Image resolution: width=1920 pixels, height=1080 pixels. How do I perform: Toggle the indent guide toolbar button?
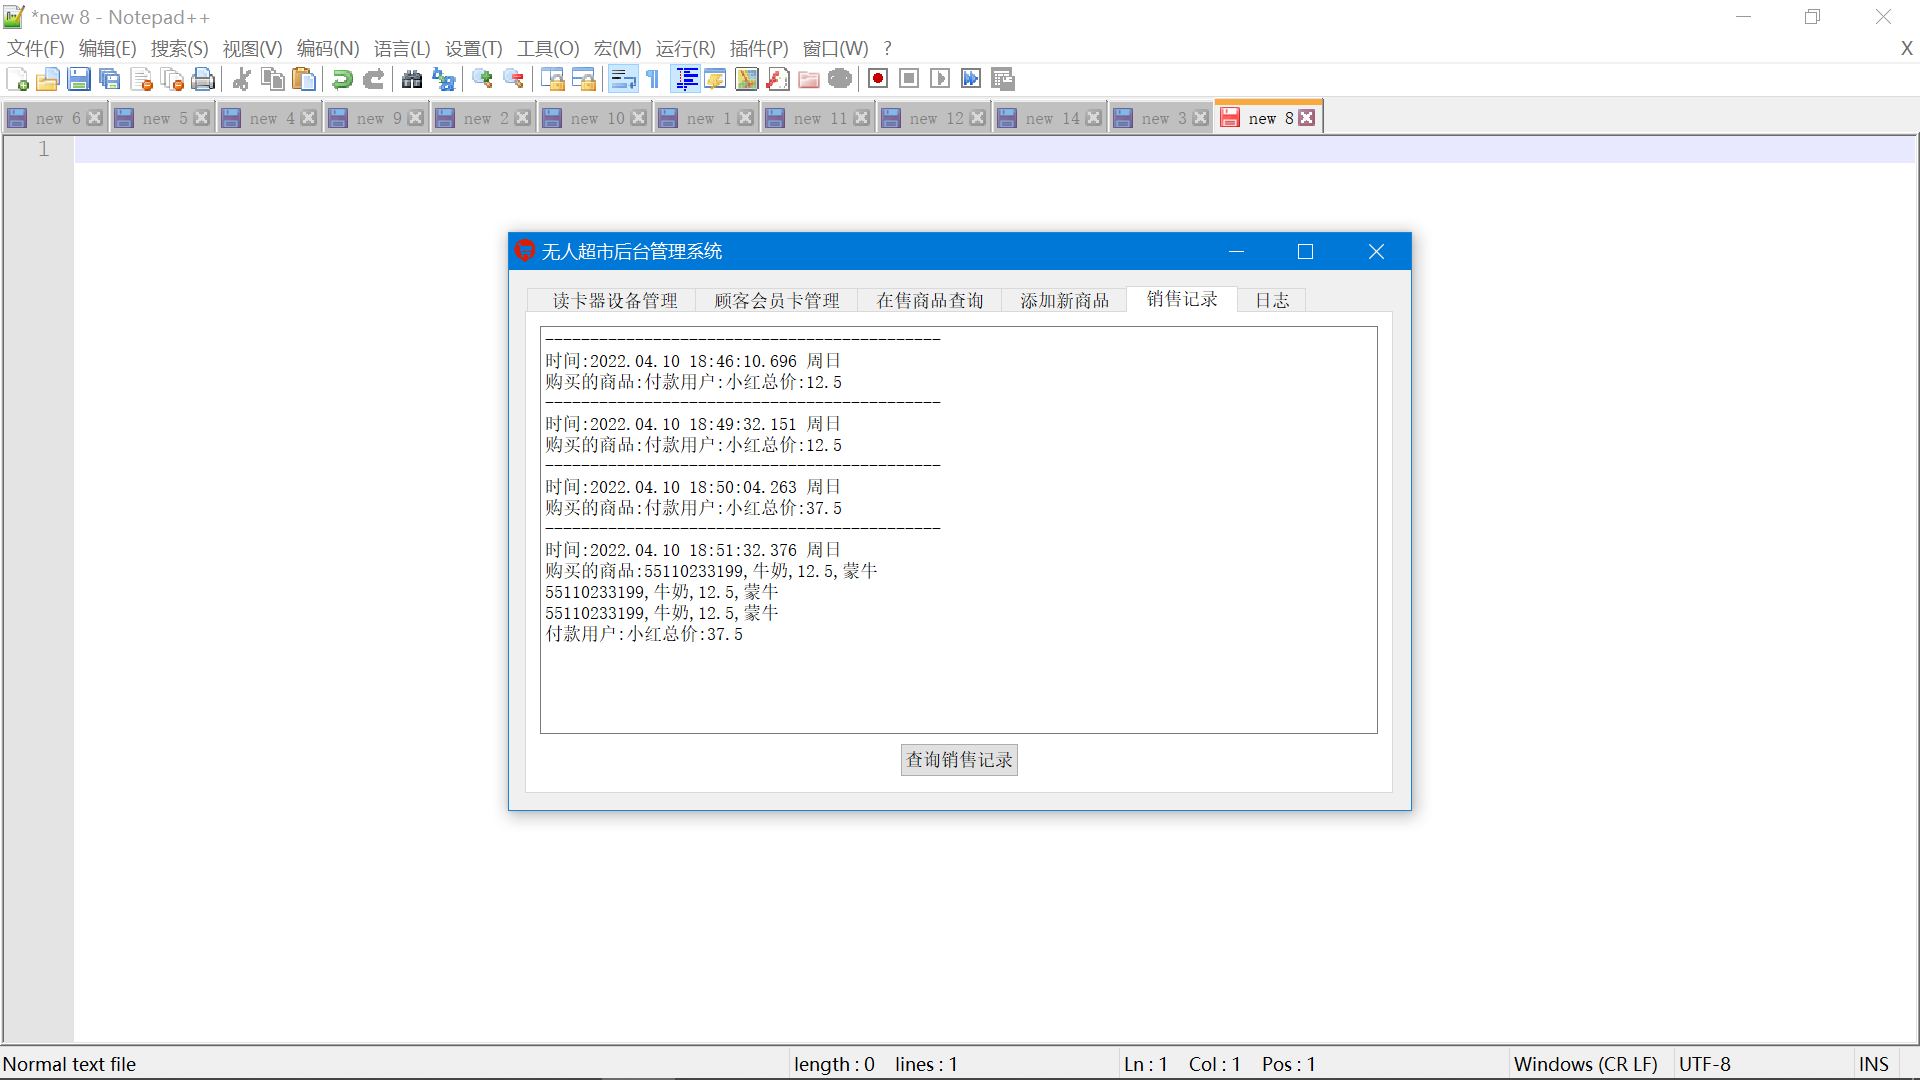tap(686, 79)
